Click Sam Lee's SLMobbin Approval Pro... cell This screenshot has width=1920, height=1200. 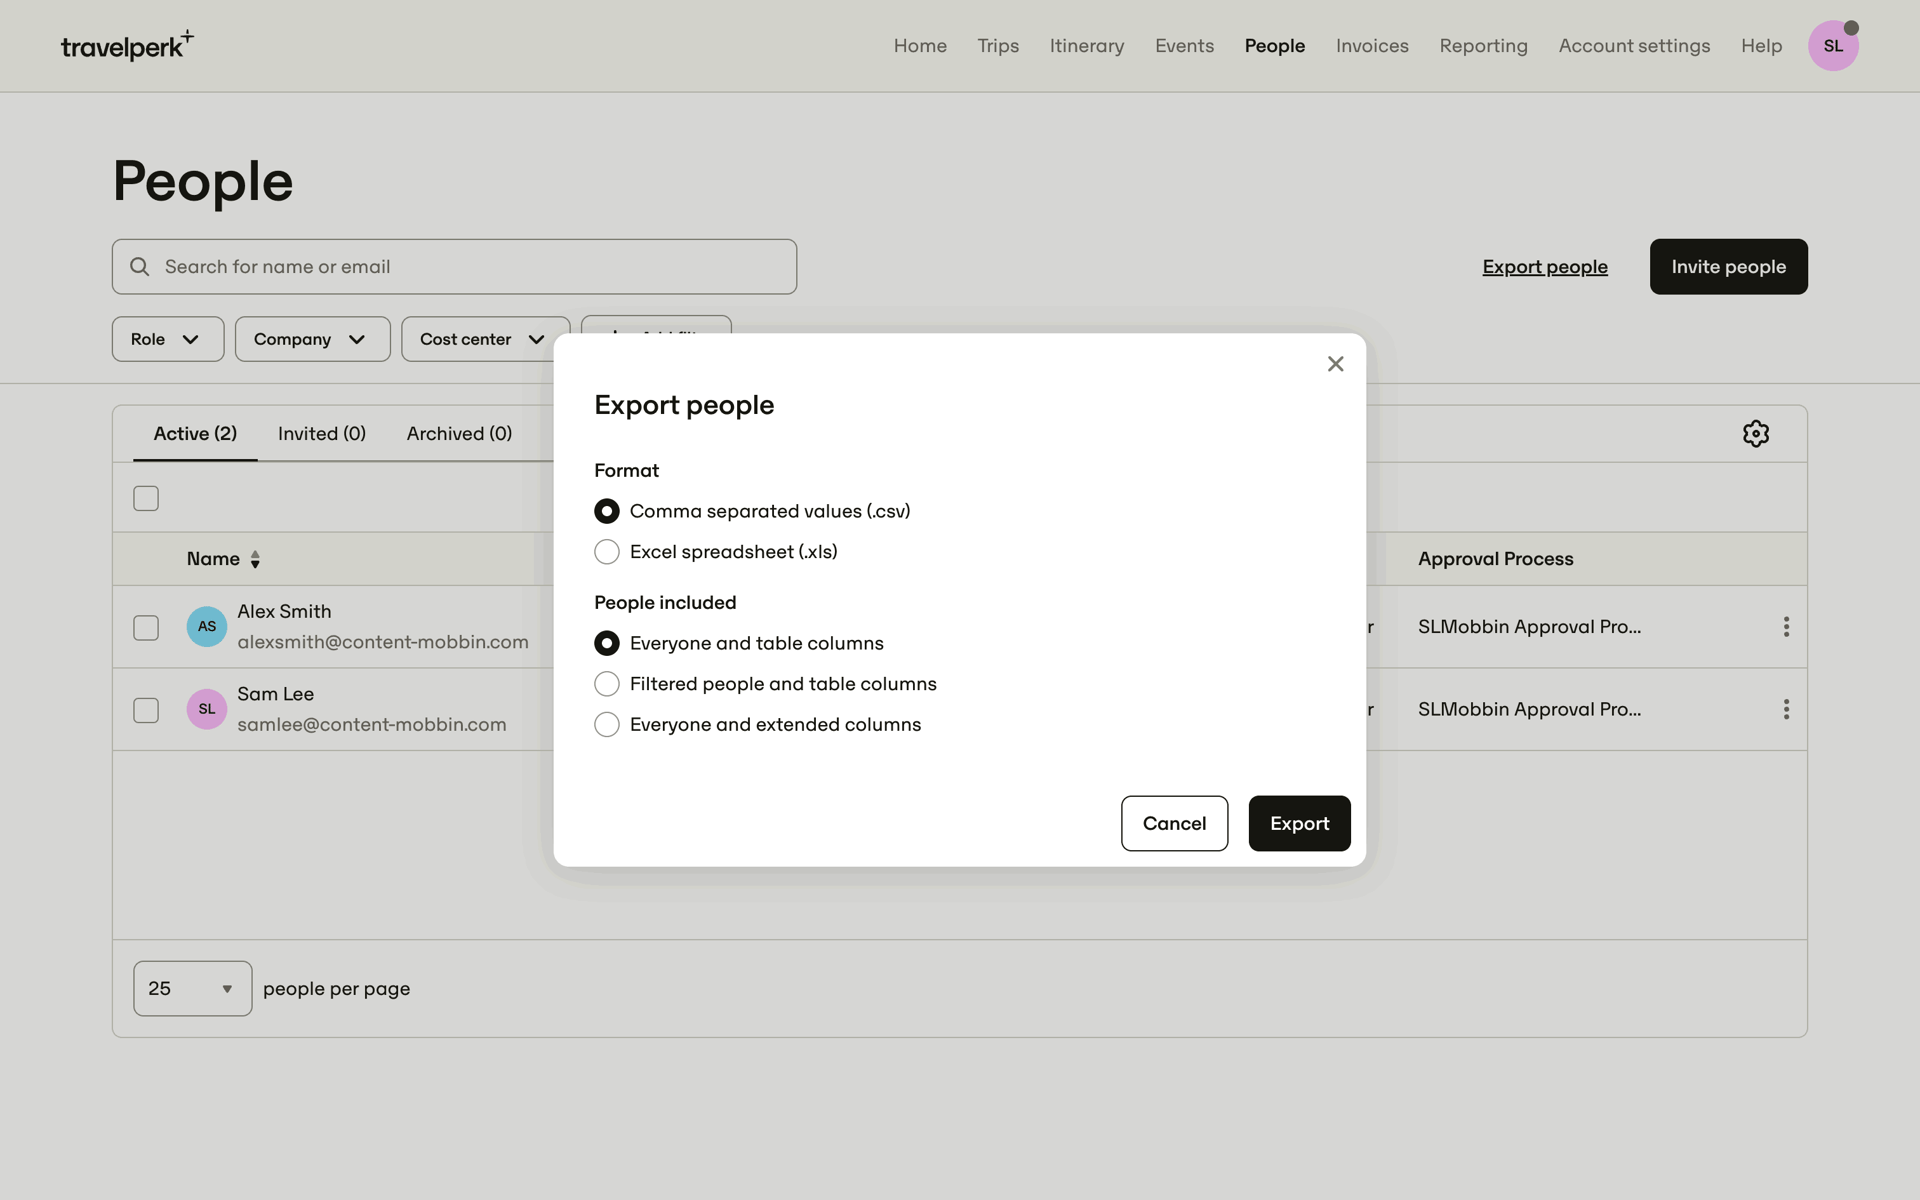point(1529,709)
